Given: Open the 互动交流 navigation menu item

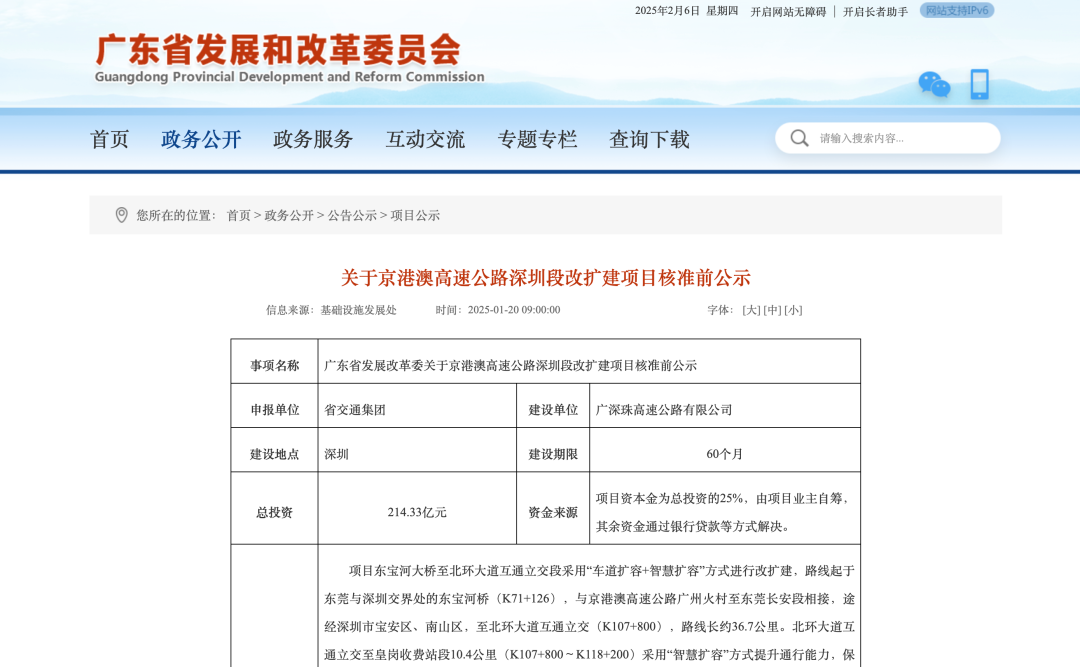Looking at the screenshot, I should pos(426,139).
